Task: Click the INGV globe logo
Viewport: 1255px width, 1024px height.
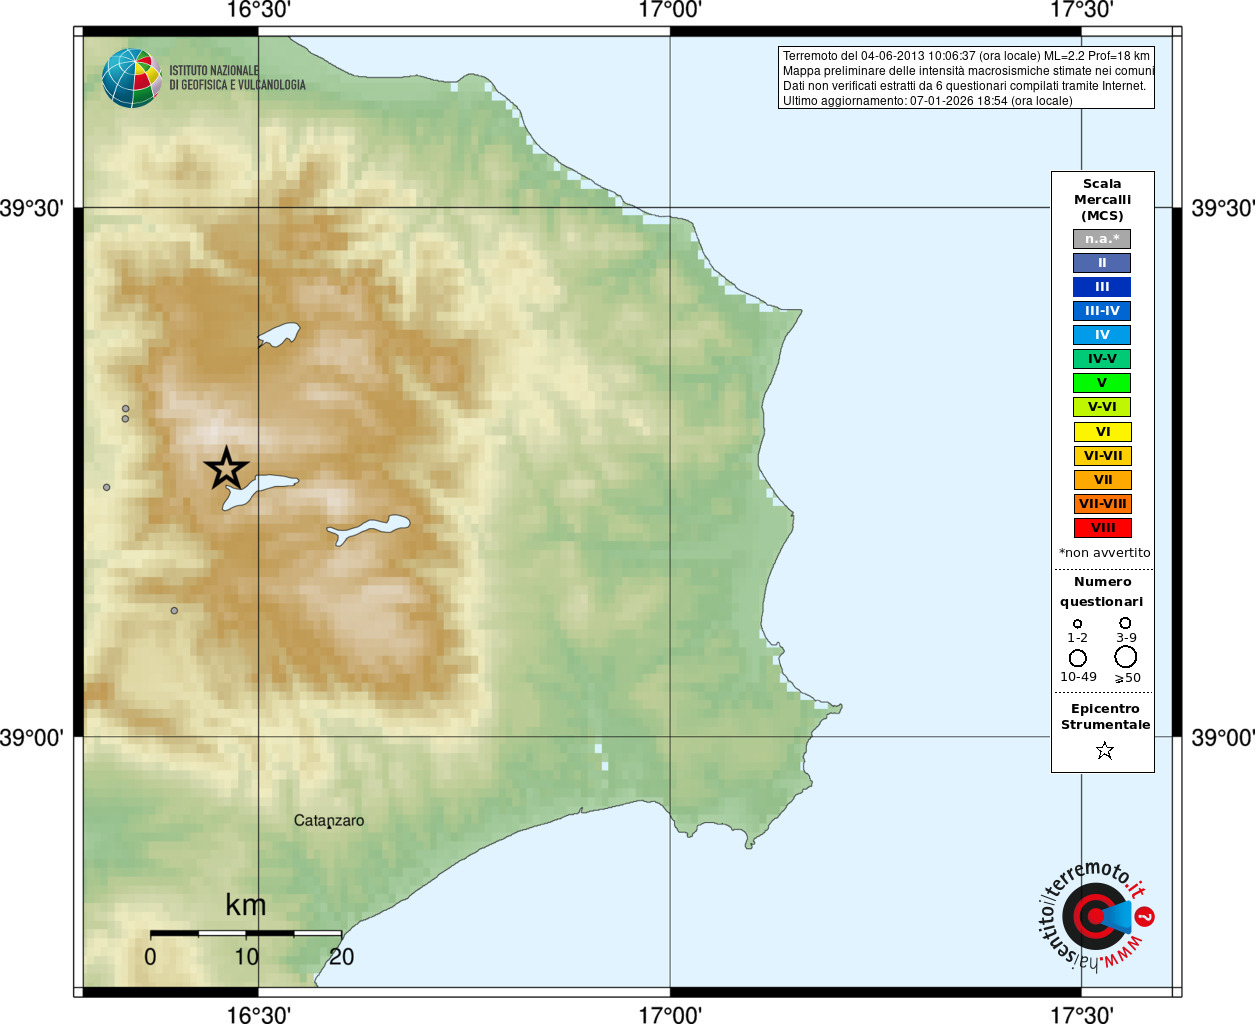Action: tap(131, 78)
